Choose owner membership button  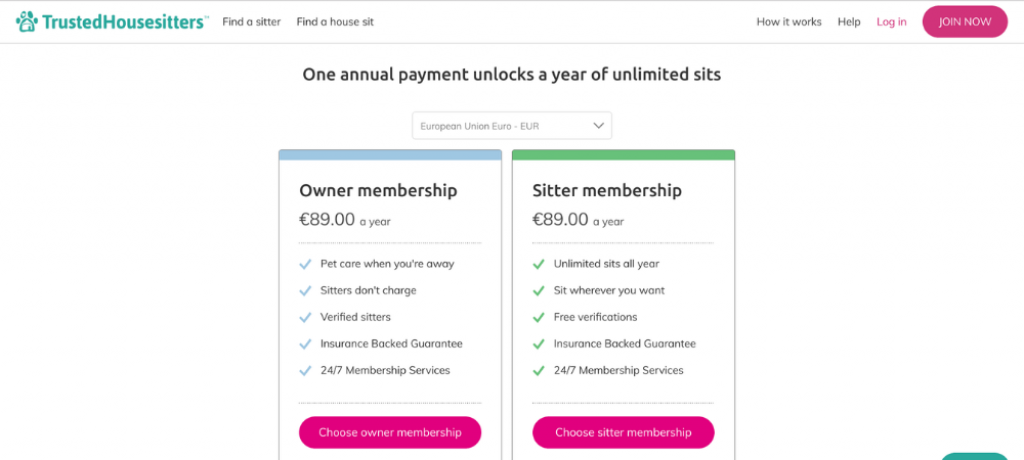pyautogui.click(x=390, y=433)
